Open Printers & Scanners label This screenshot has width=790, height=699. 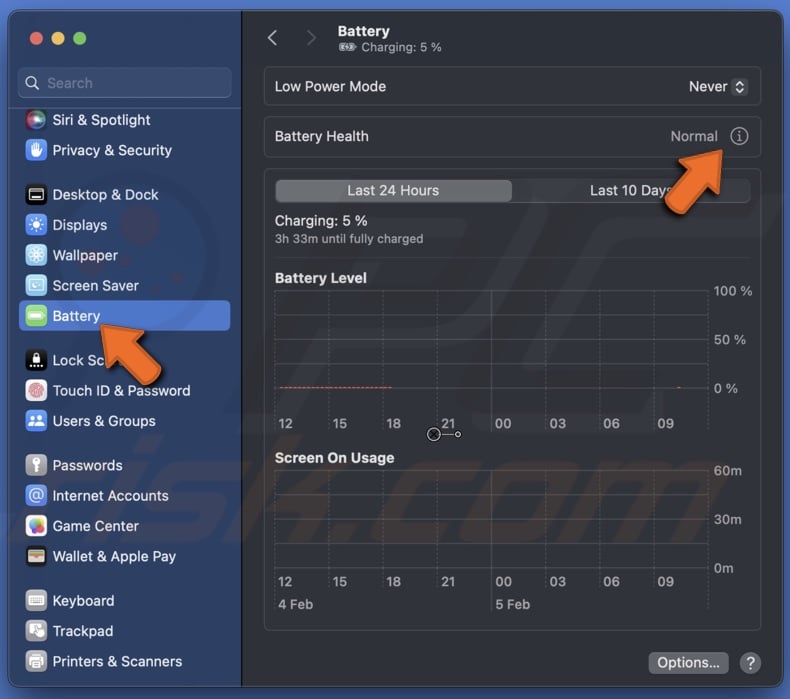[117, 661]
